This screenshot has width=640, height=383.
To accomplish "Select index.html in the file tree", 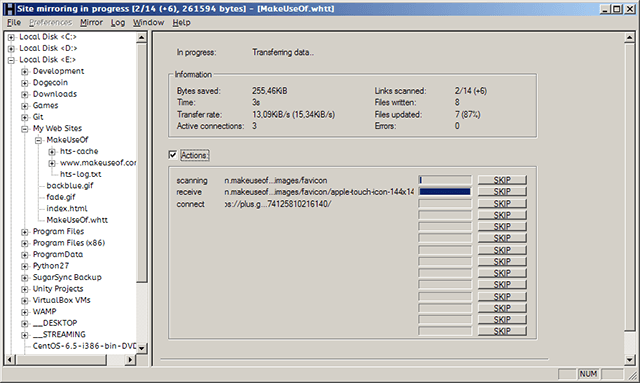I will 67,208.
